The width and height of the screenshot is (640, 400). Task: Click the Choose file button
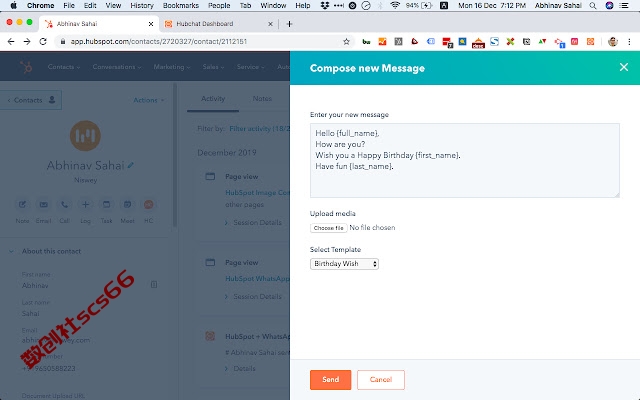pos(329,228)
